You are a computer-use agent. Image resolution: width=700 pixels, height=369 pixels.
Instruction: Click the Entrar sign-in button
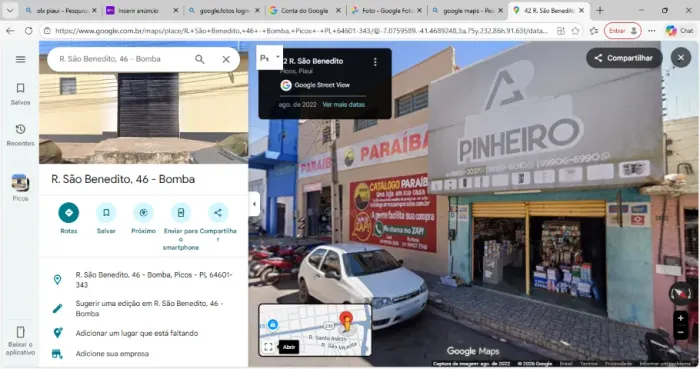(622, 31)
